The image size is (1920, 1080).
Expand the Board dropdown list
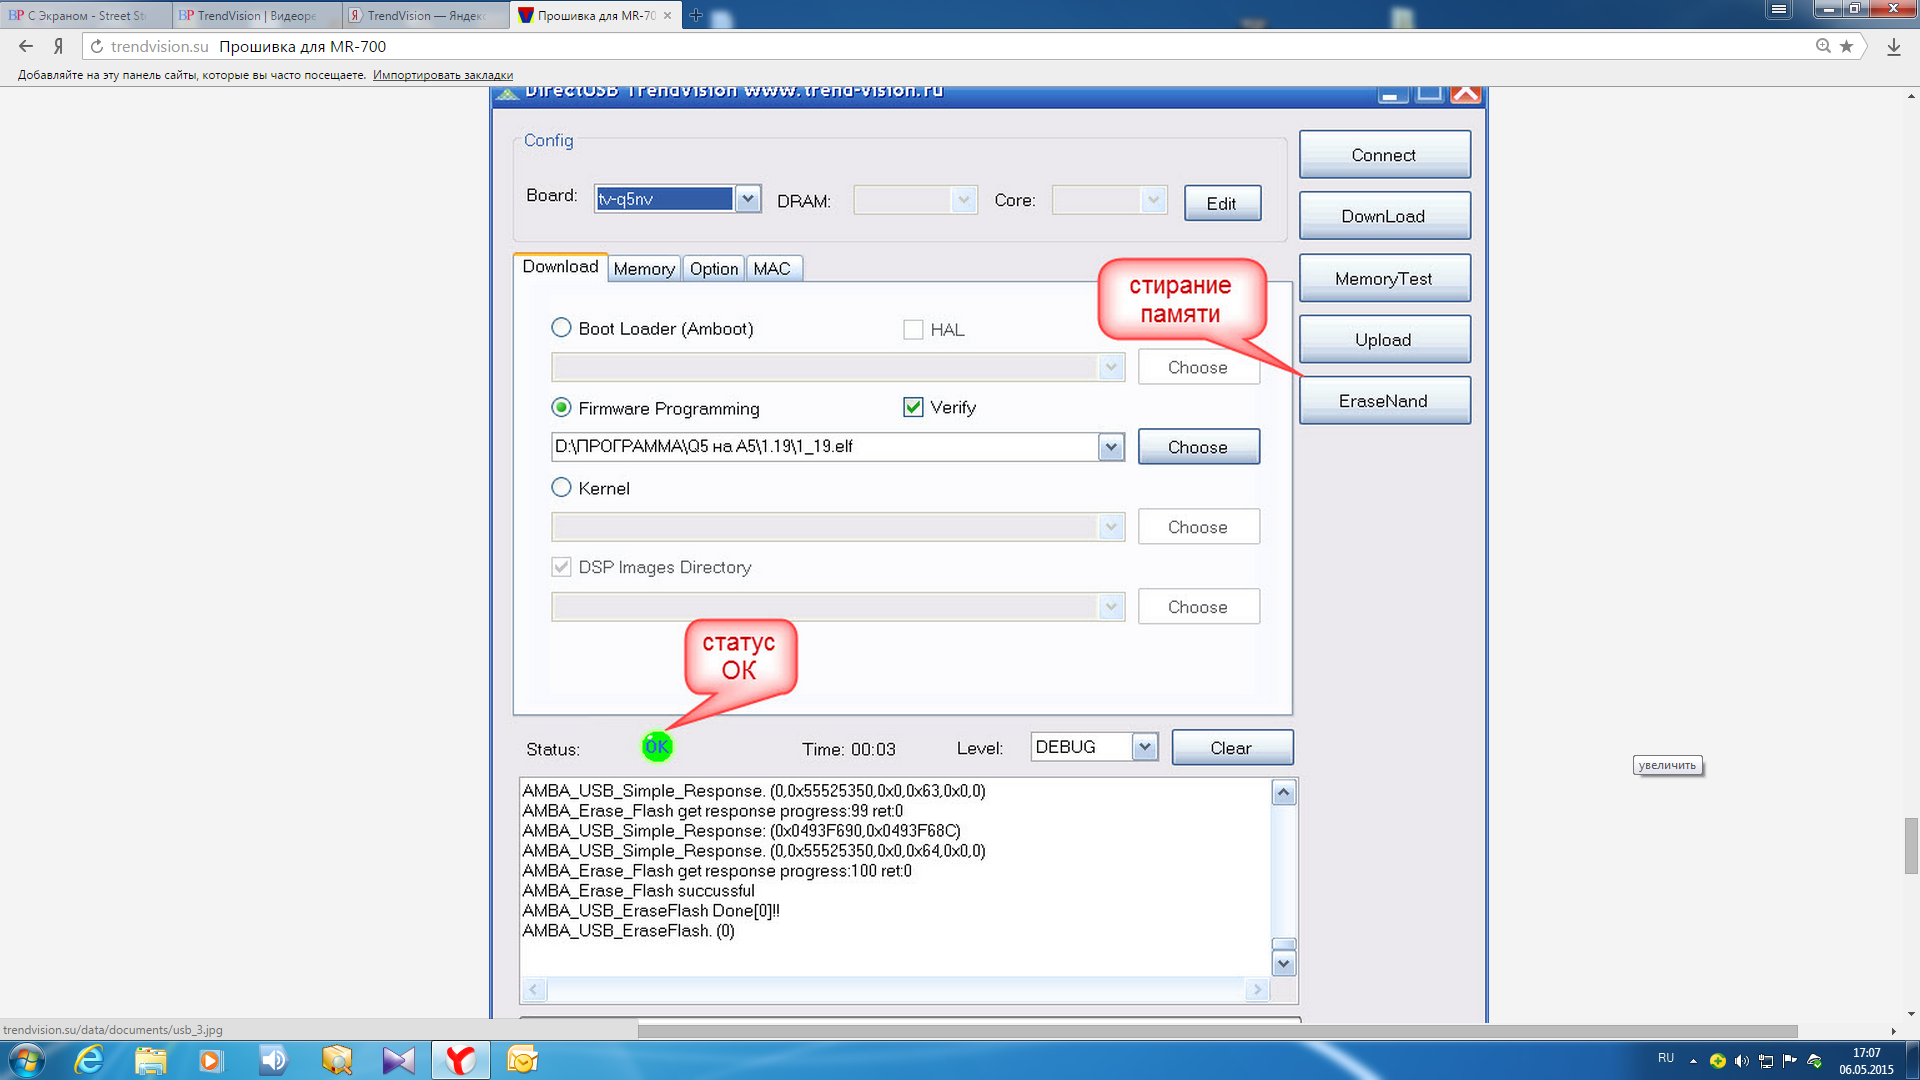[747, 199]
